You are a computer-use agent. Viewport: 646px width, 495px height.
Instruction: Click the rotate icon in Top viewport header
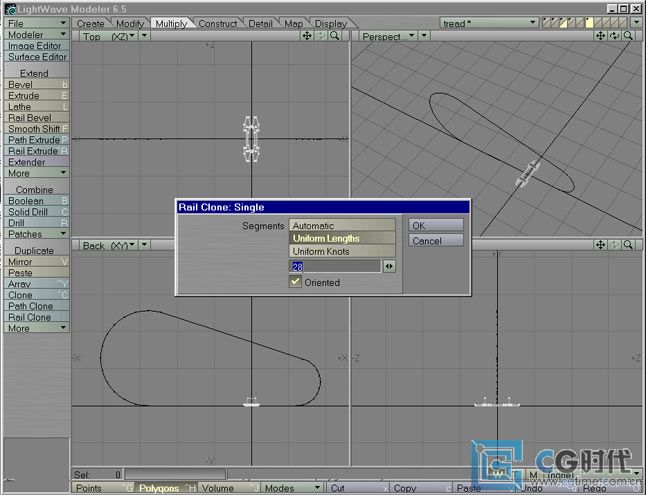[321, 36]
